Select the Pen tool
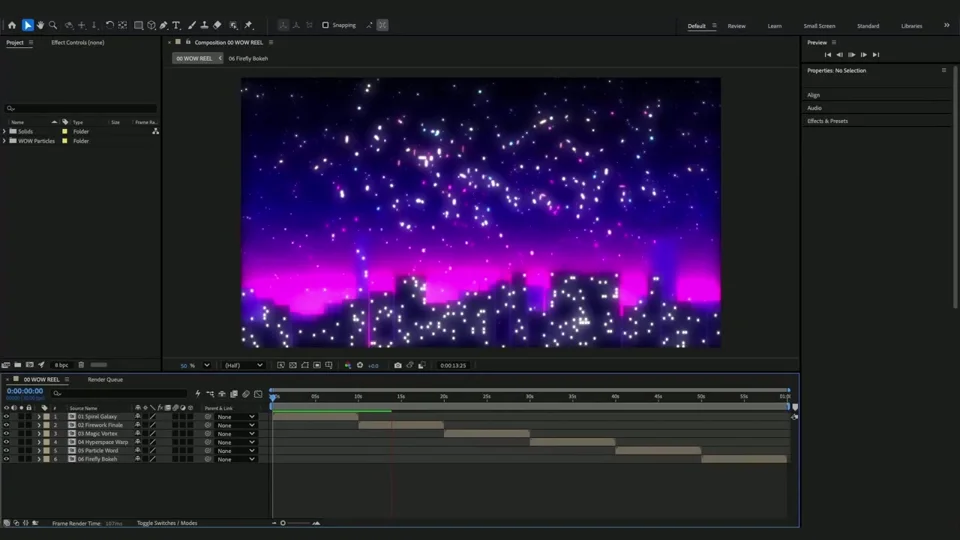This screenshot has height=540, width=960. click(x=163, y=25)
